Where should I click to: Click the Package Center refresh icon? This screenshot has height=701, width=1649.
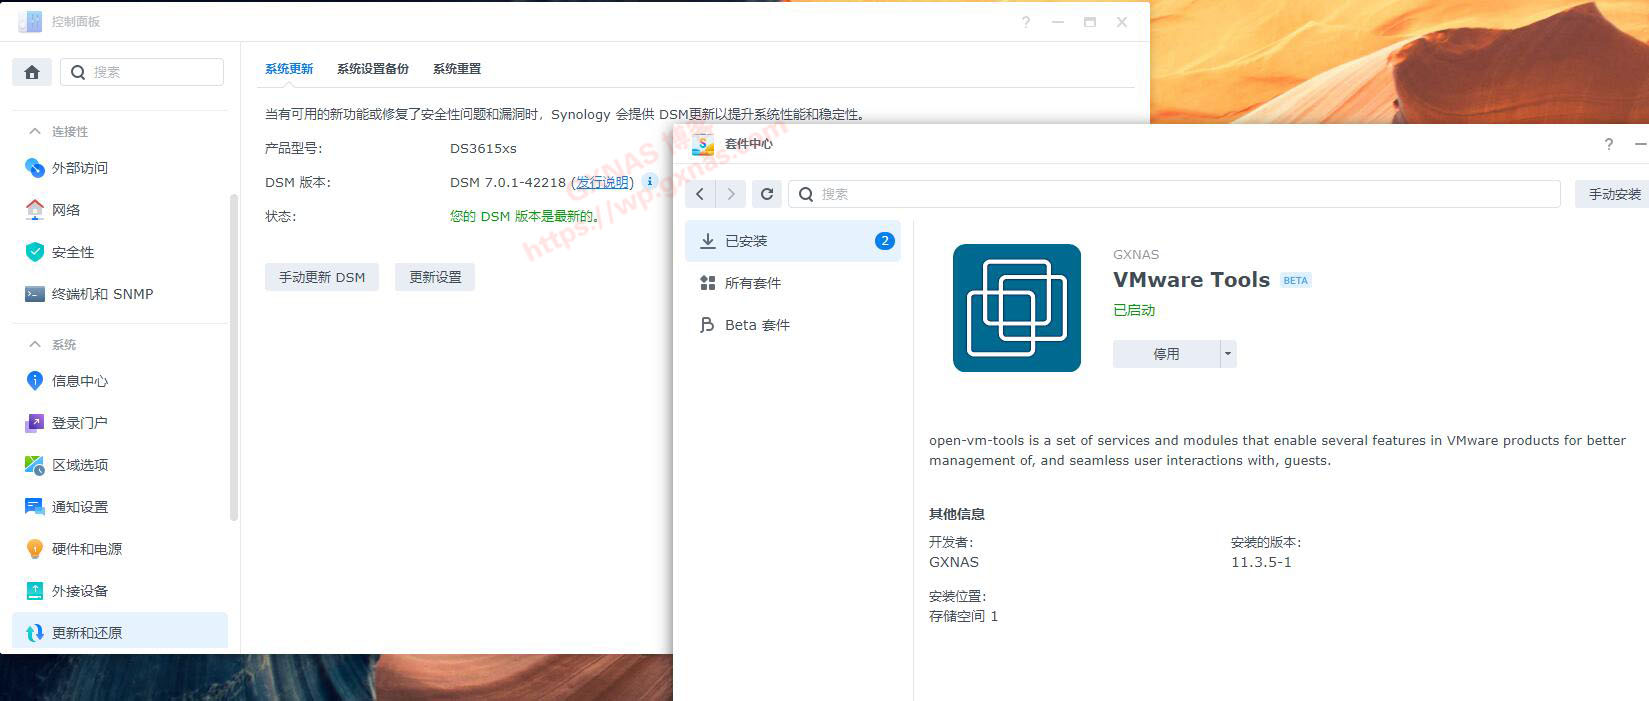[x=767, y=194]
